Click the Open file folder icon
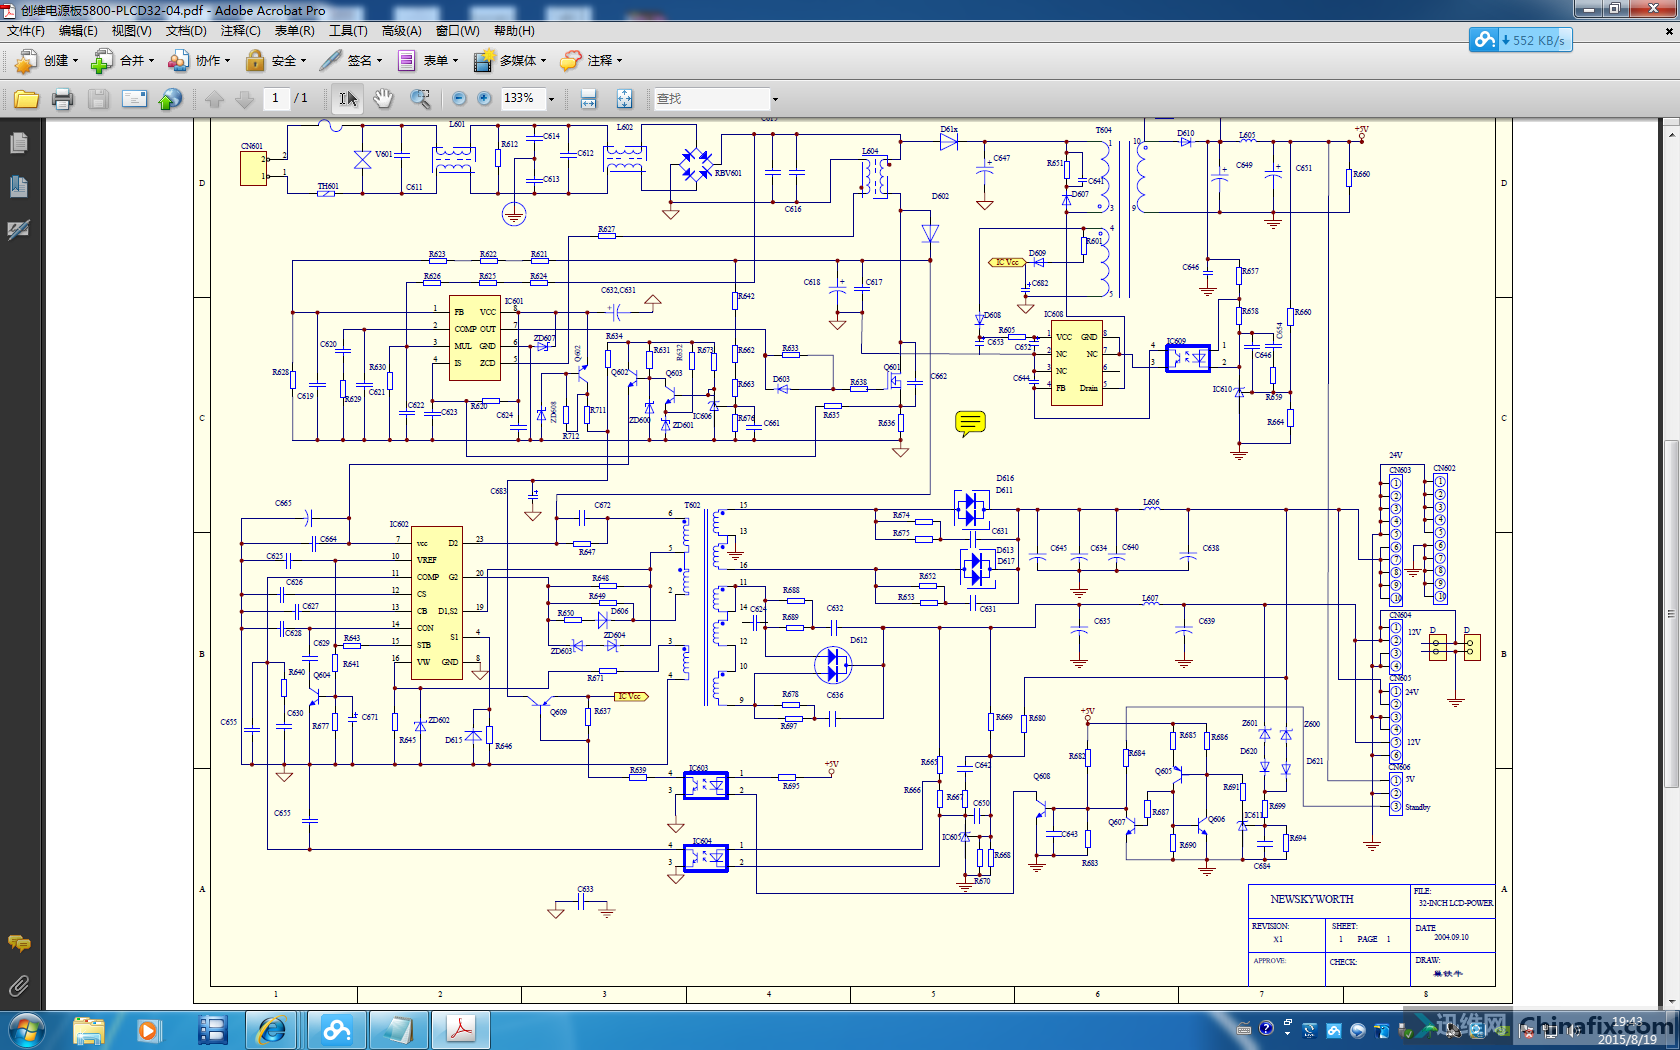This screenshot has height=1050, width=1680. coord(27,99)
